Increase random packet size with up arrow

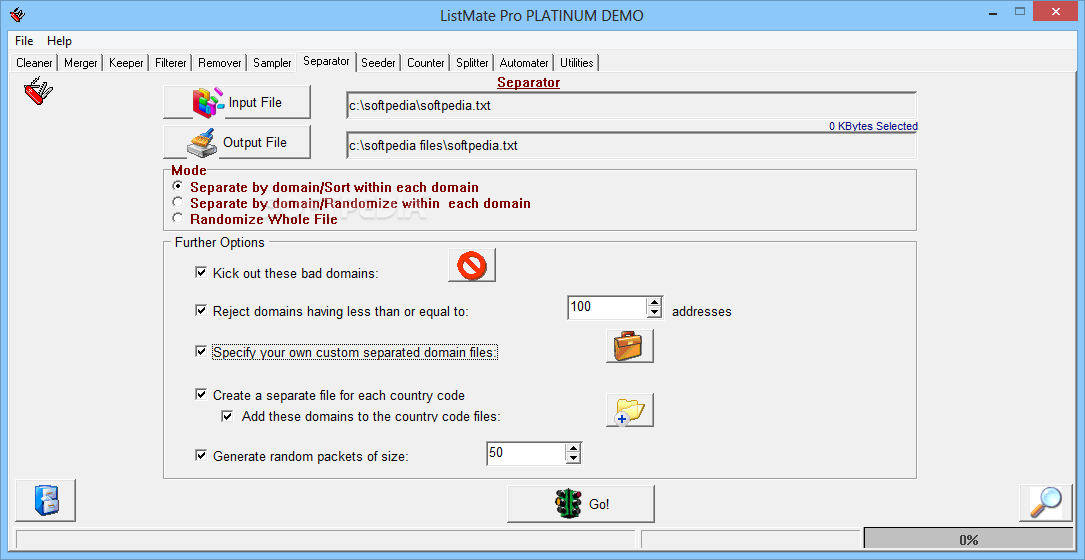(x=573, y=449)
